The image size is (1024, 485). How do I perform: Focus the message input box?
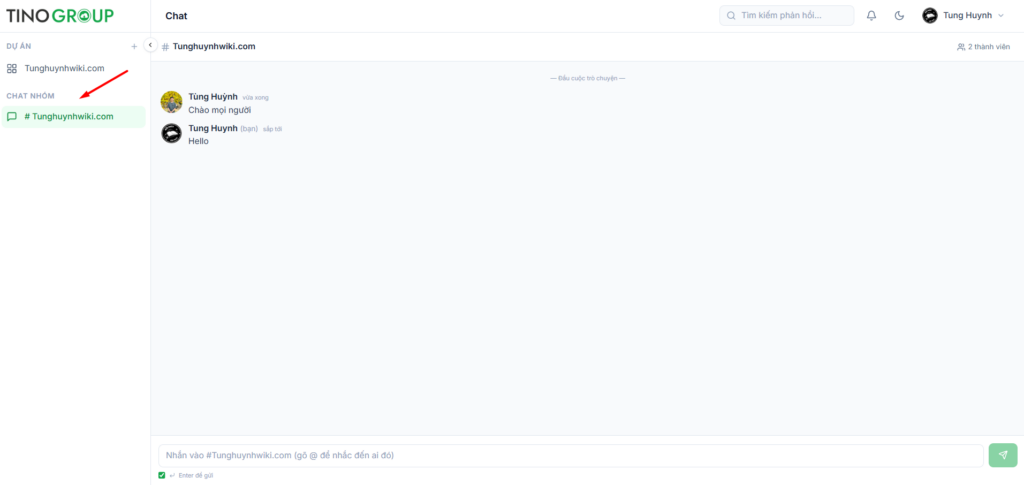click(x=571, y=456)
